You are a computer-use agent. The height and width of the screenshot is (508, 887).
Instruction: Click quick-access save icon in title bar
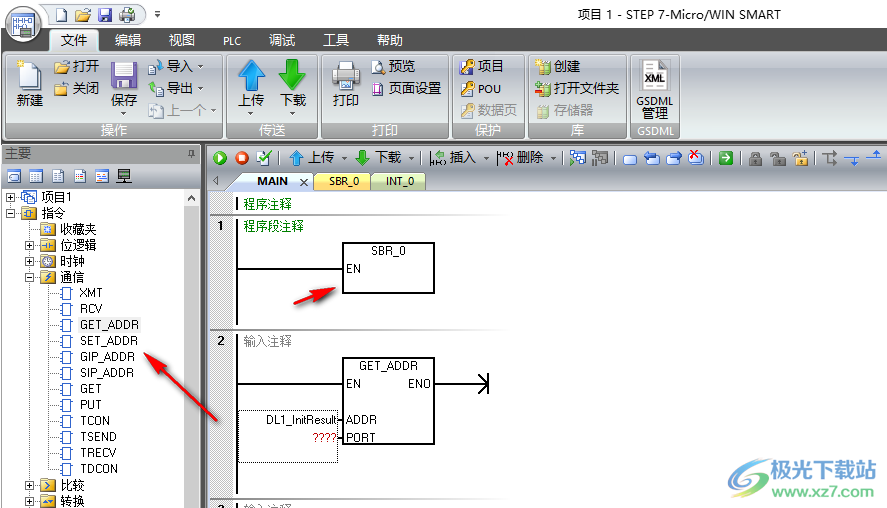105,15
